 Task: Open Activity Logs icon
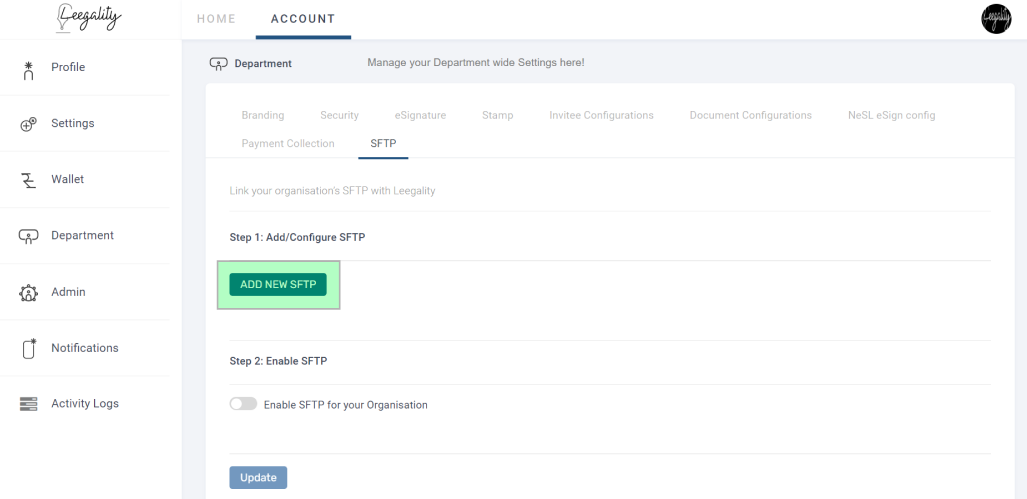[x=28, y=404]
